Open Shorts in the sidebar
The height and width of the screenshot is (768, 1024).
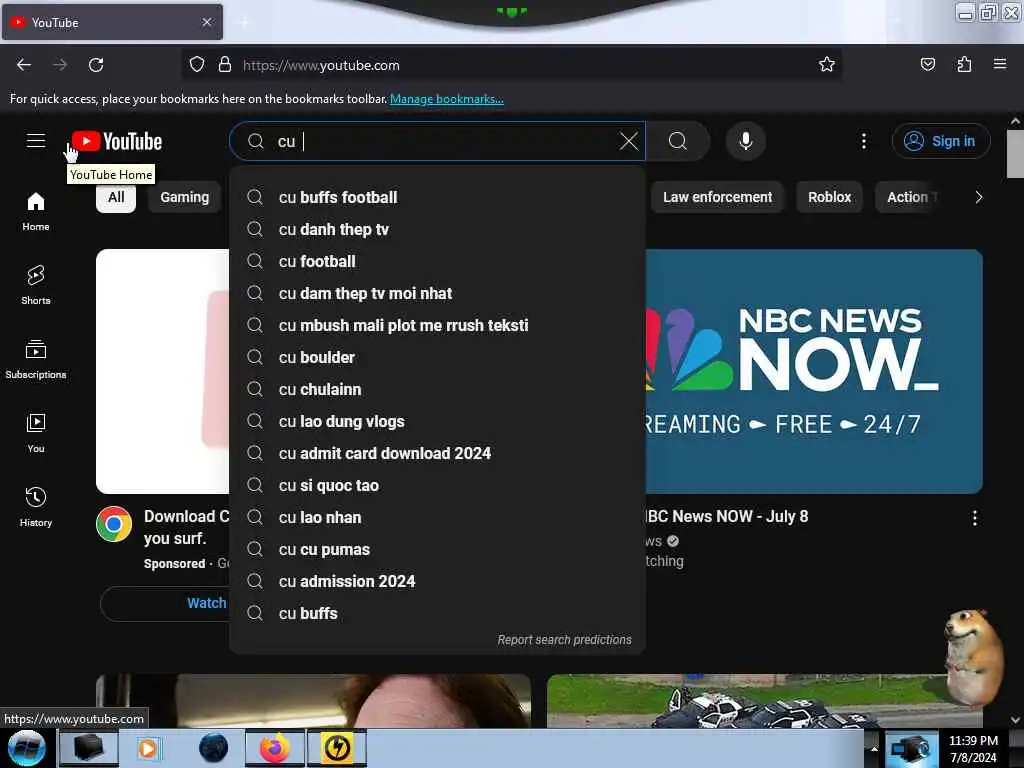36,285
